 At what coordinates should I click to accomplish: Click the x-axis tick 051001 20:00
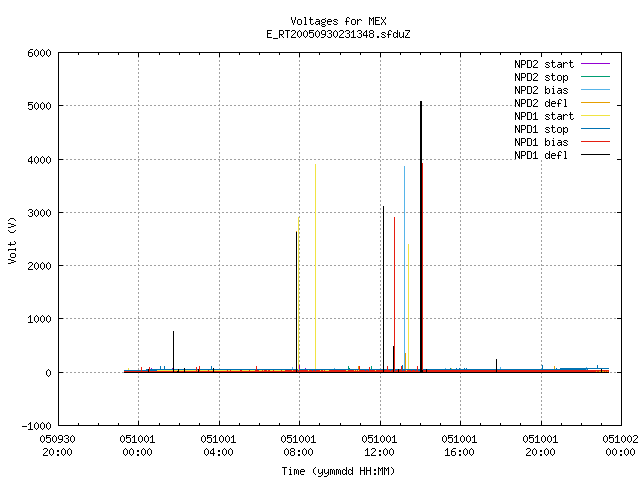pos(540,446)
